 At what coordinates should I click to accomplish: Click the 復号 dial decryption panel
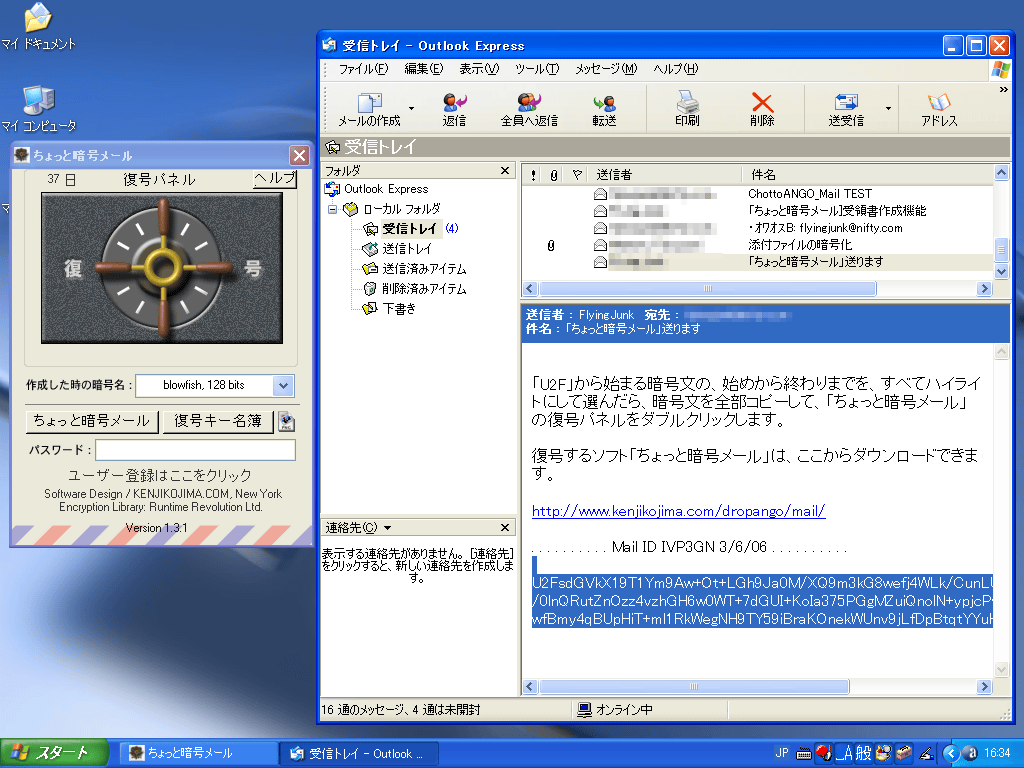pos(162,268)
